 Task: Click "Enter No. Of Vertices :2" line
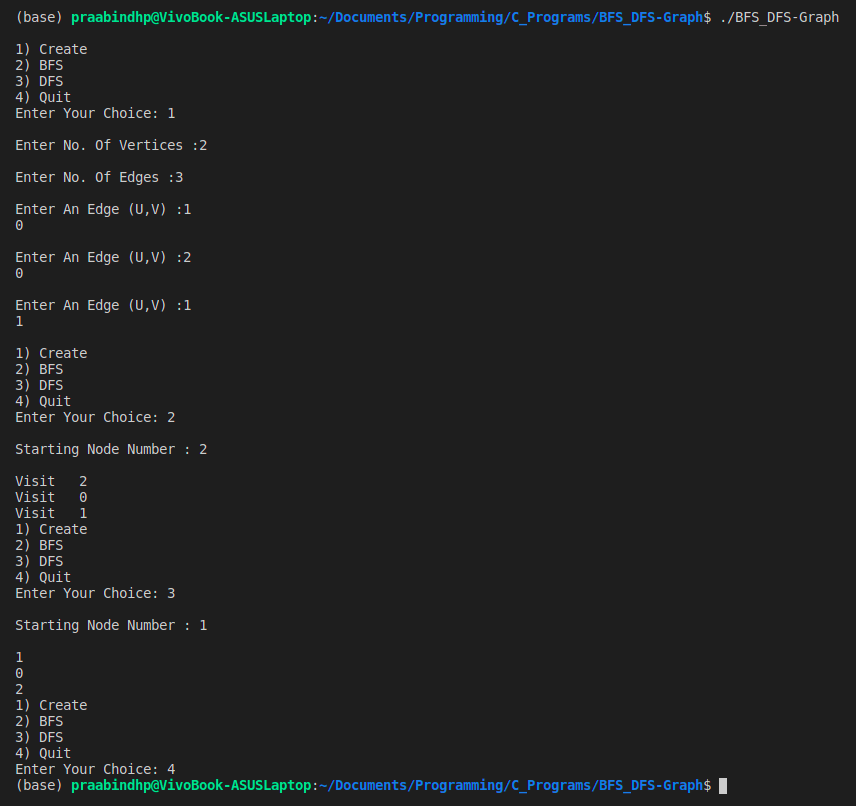click(x=111, y=145)
